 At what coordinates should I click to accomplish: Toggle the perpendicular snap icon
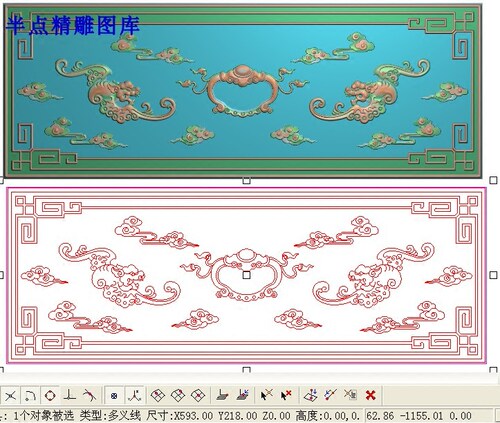pyautogui.click(x=70, y=396)
